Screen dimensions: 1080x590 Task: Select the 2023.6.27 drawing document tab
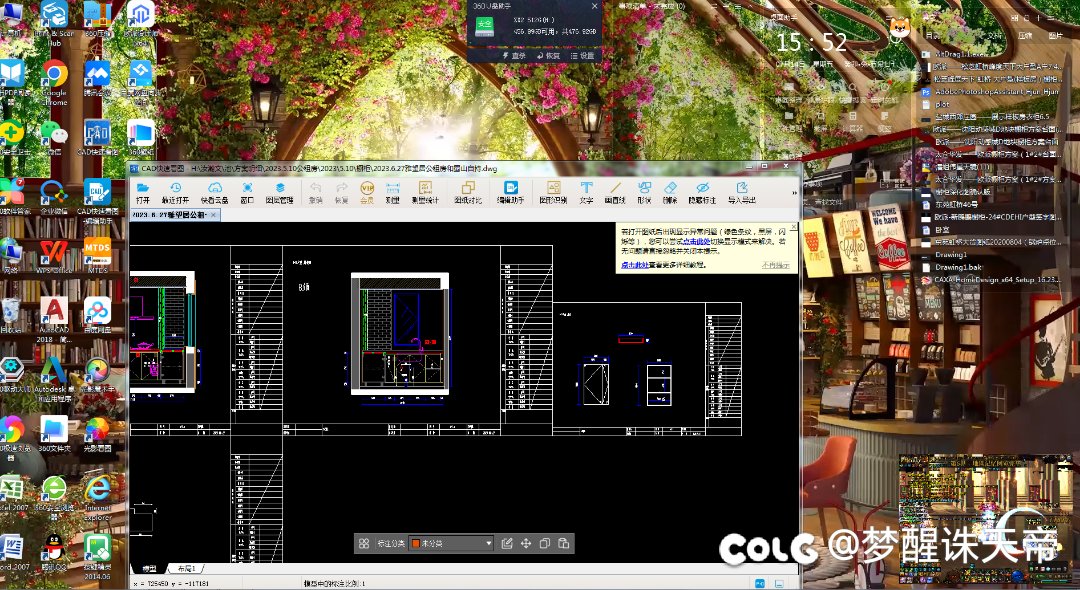tap(168, 215)
